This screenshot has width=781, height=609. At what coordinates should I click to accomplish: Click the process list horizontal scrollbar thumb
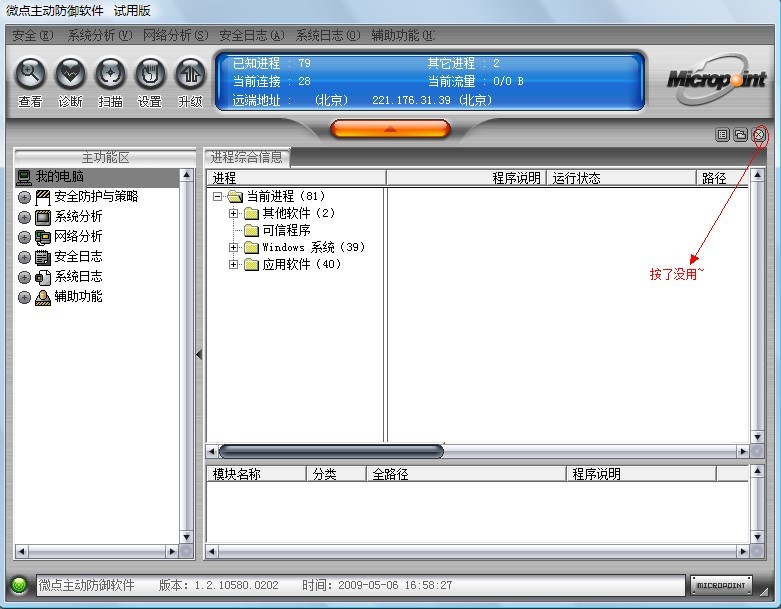(x=331, y=451)
